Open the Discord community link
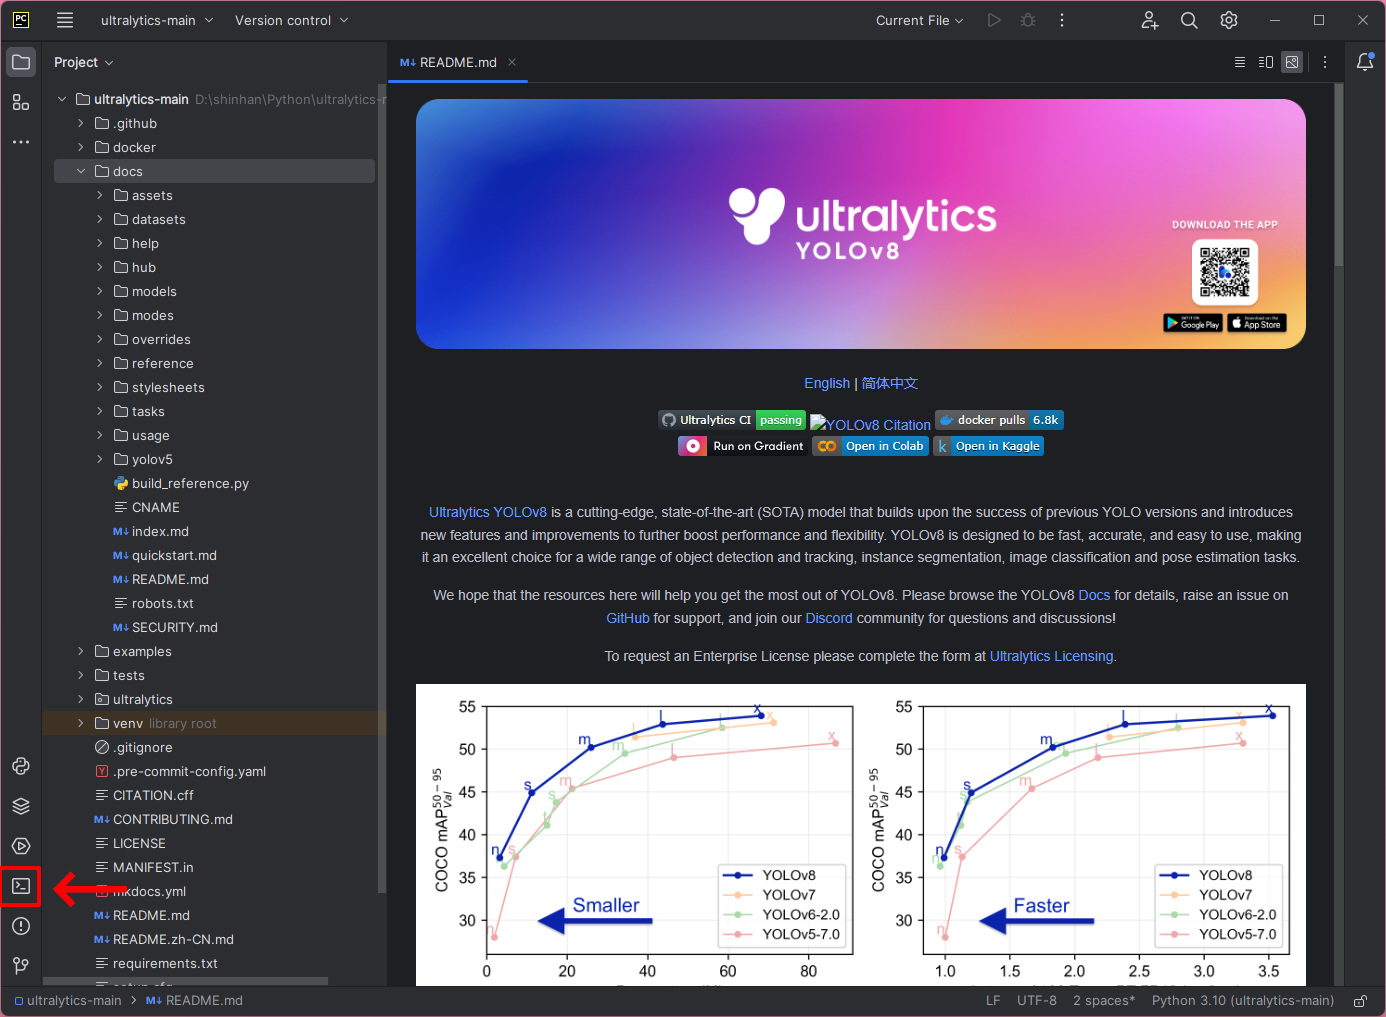The width and height of the screenshot is (1386, 1017). coord(829,618)
